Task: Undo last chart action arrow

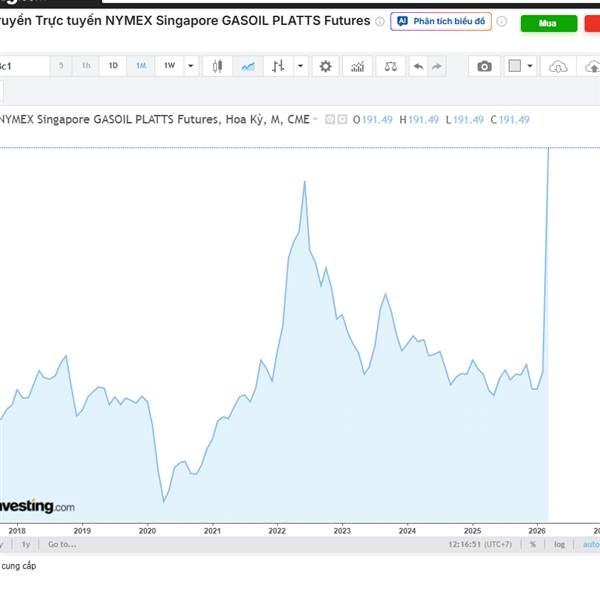Action: [x=419, y=66]
